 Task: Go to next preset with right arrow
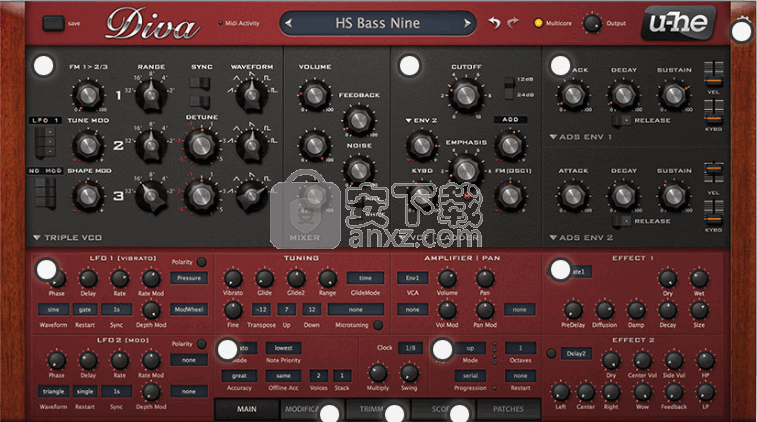468,22
